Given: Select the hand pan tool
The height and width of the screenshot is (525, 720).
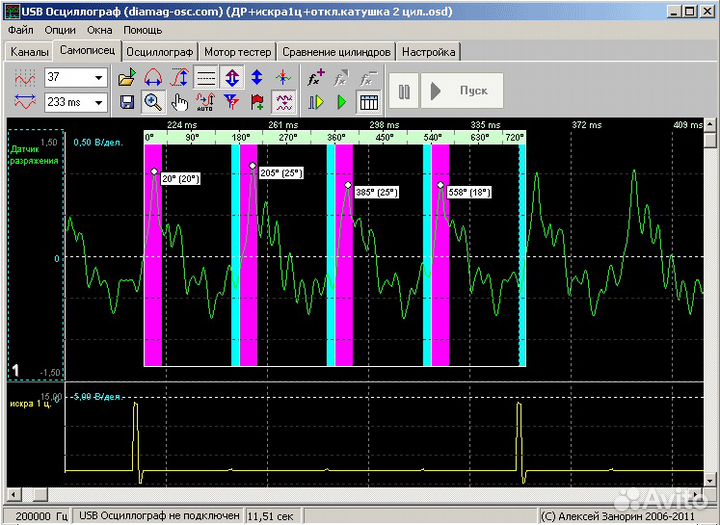Looking at the screenshot, I should click(x=180, y=102).
